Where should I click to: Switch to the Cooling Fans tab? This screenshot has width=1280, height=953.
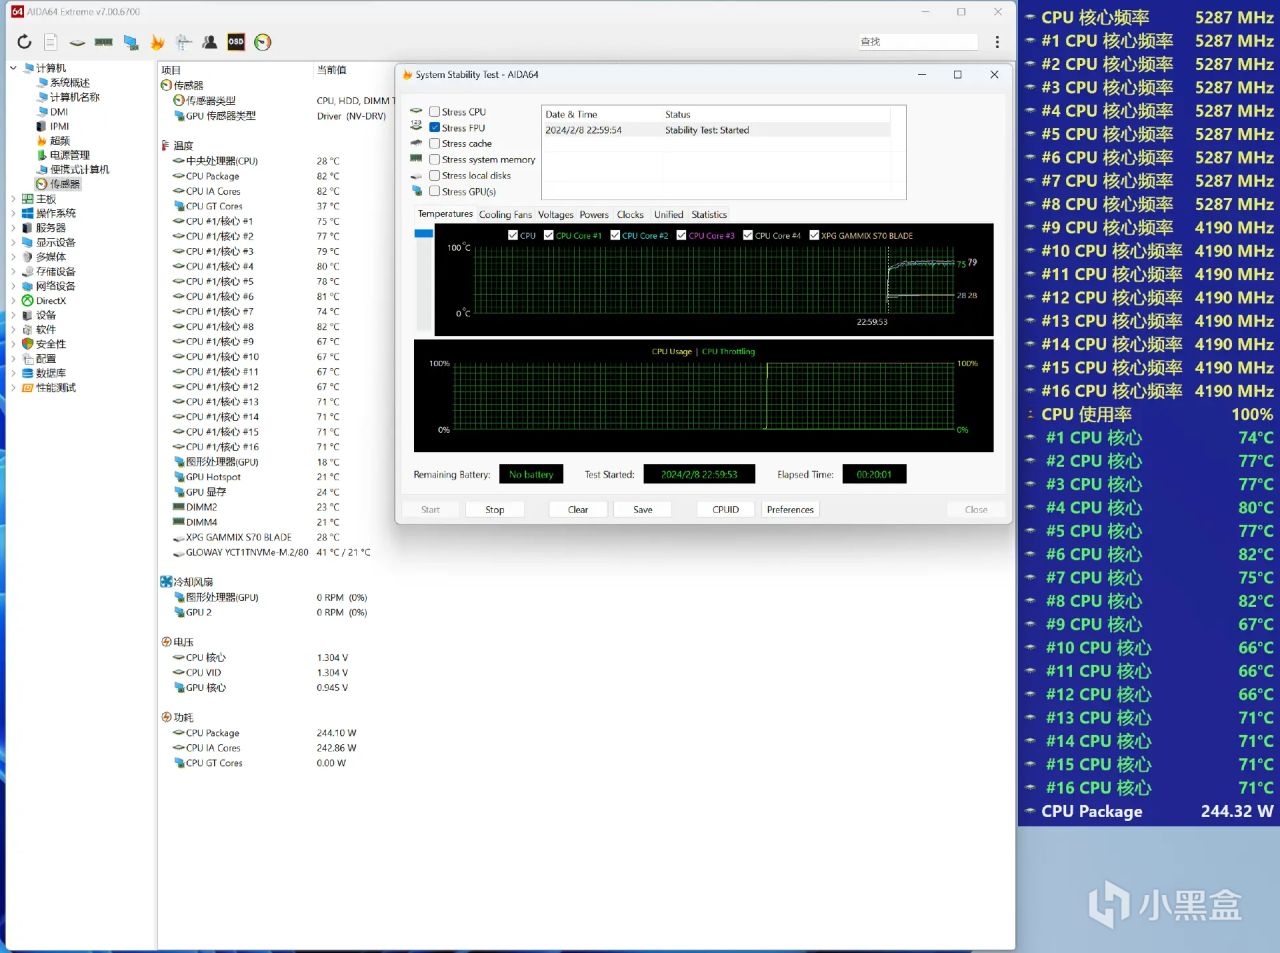click(x=505, y=215)
